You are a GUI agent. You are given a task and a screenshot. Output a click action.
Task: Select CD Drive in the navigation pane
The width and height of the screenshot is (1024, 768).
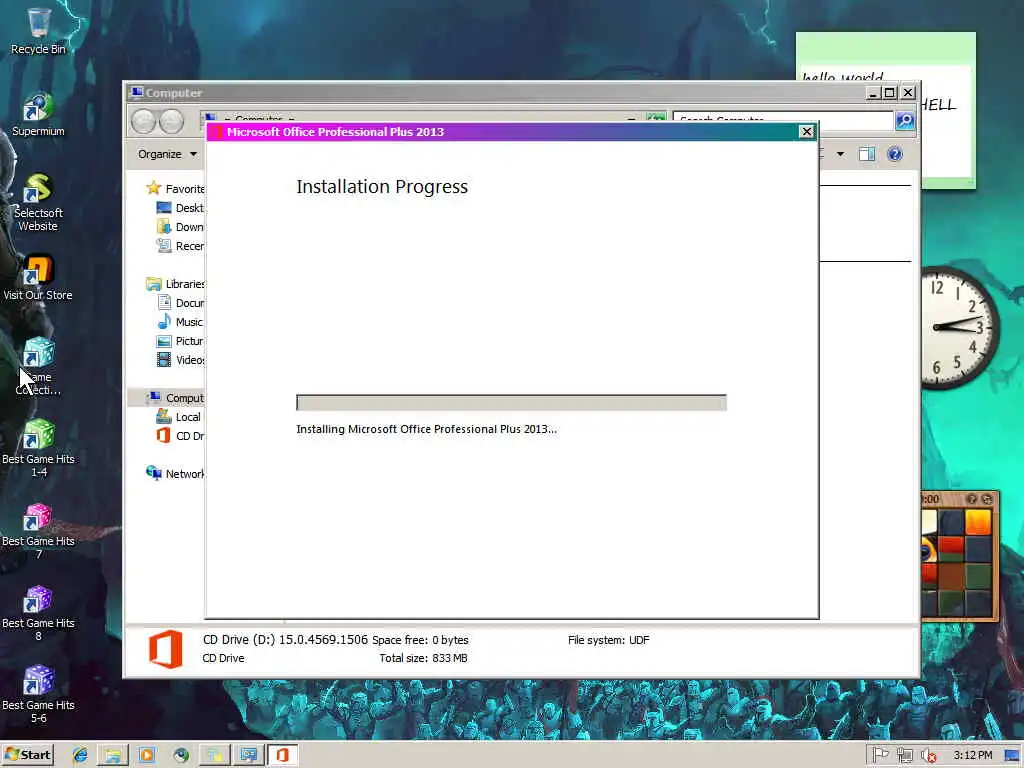point(180,435)
